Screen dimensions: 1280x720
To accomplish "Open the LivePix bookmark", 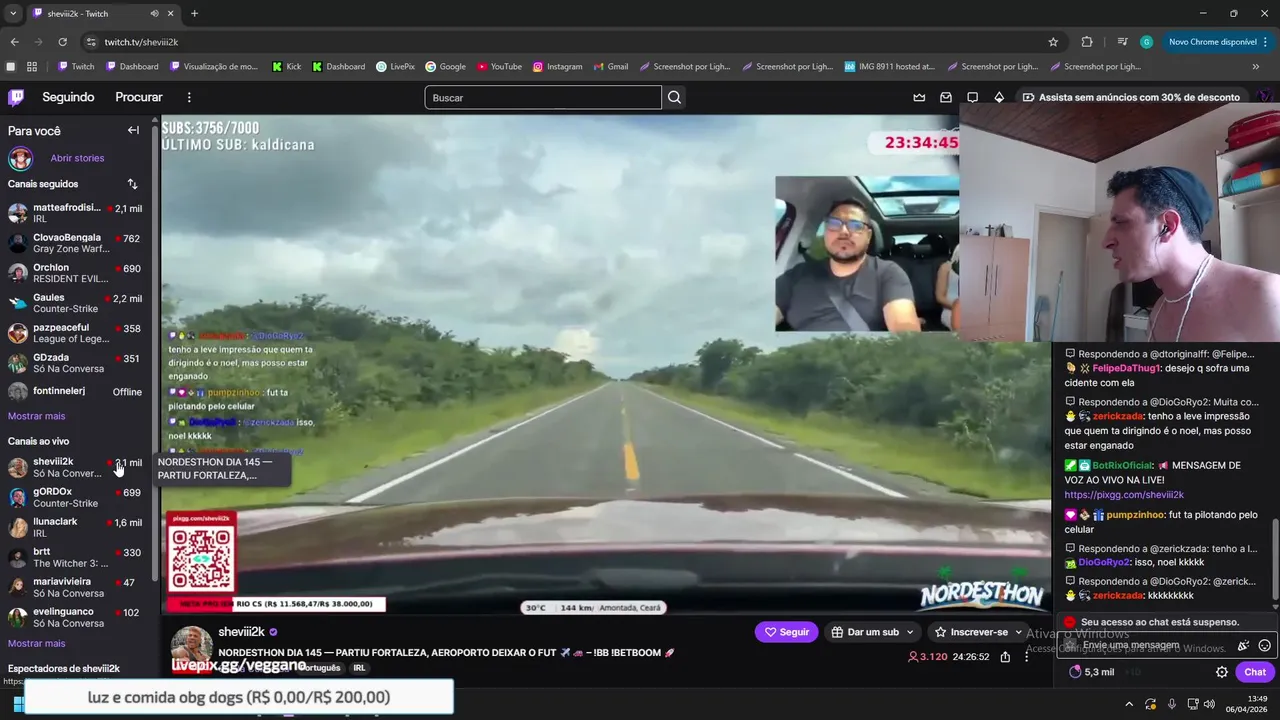I will tap(395, 66).
